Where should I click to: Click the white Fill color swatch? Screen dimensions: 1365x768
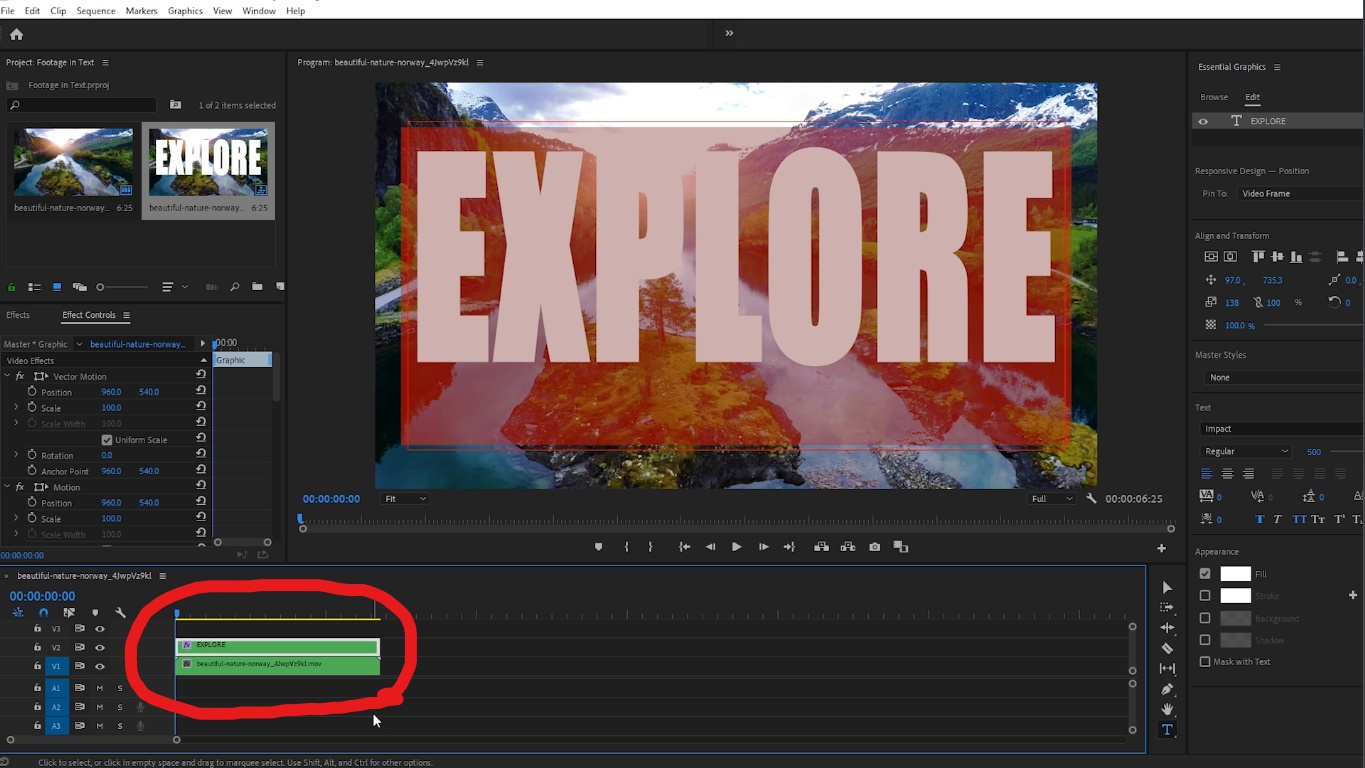tap(1235, 574)
